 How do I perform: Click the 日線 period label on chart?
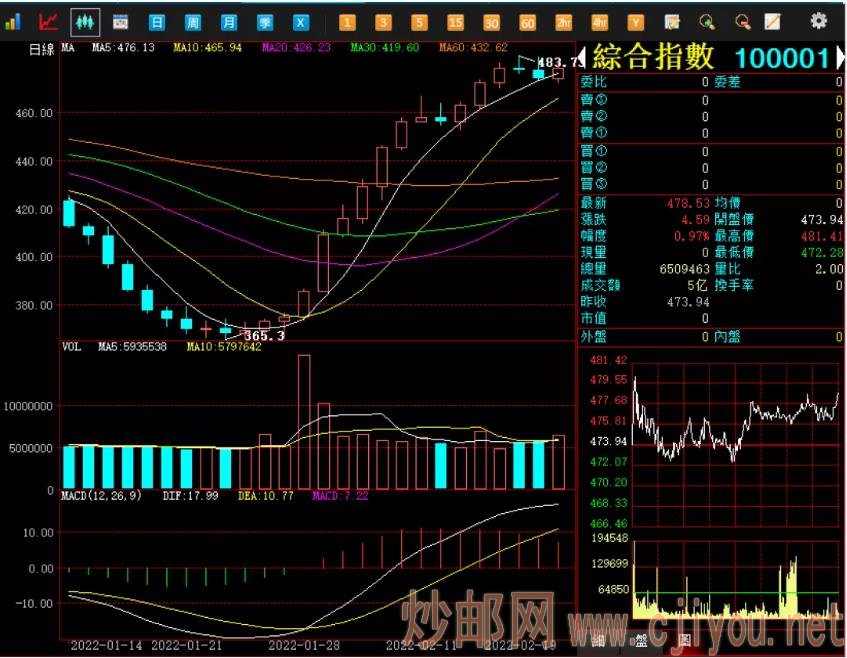tap(41, 48)
